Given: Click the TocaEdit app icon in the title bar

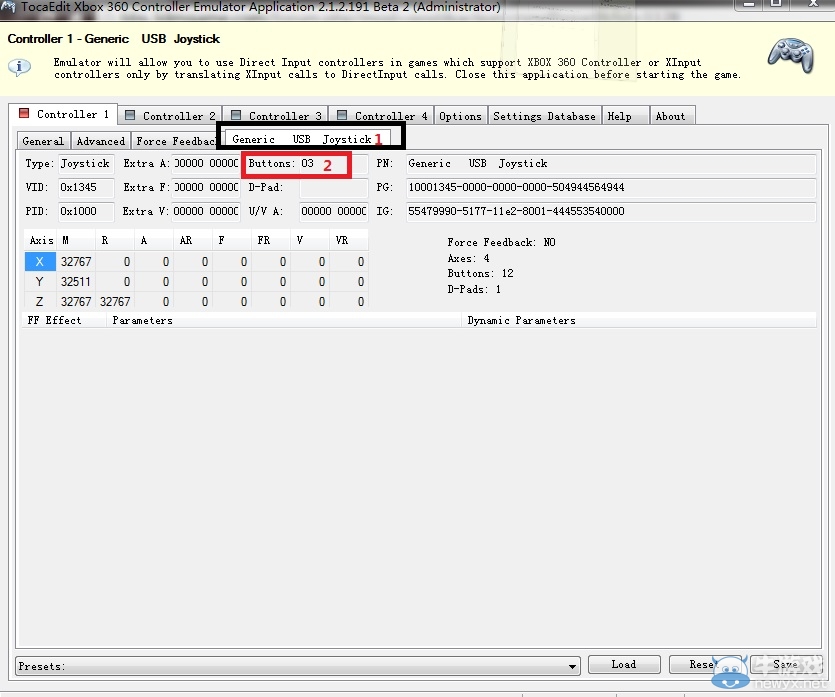Looking at the screenshot, I should 8,7.
